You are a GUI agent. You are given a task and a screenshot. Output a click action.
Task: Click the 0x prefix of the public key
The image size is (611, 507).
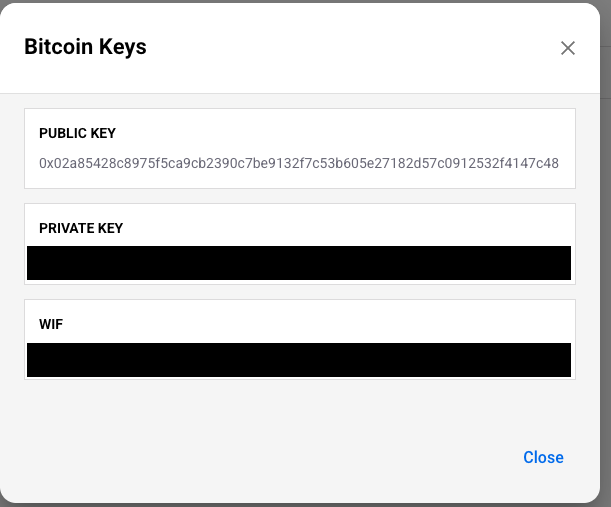tap(46, 163)
